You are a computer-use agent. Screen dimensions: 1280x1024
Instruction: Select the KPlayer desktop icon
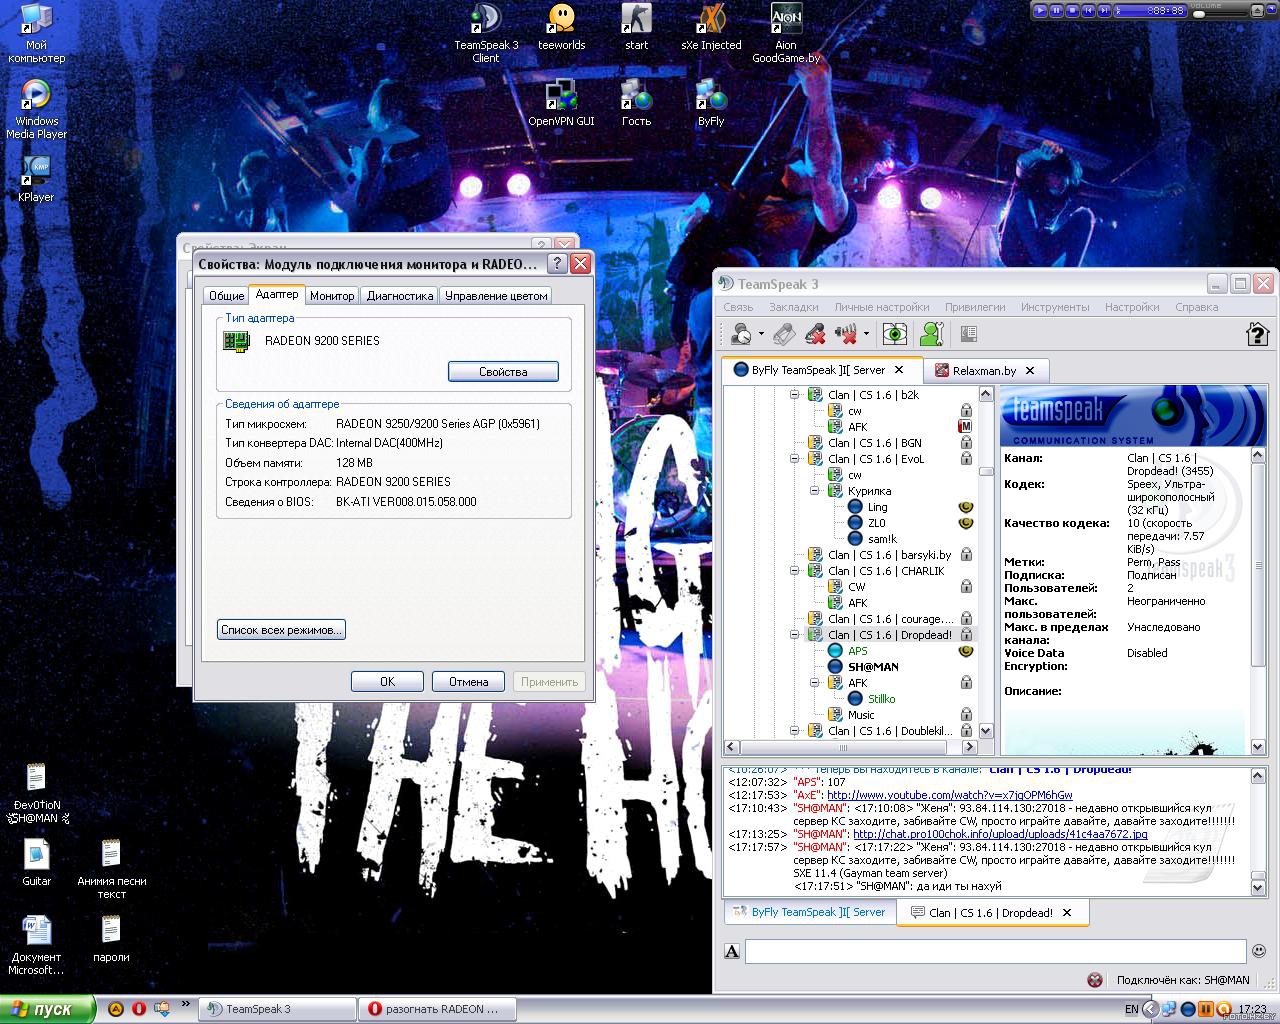click(x=36, y=179)
